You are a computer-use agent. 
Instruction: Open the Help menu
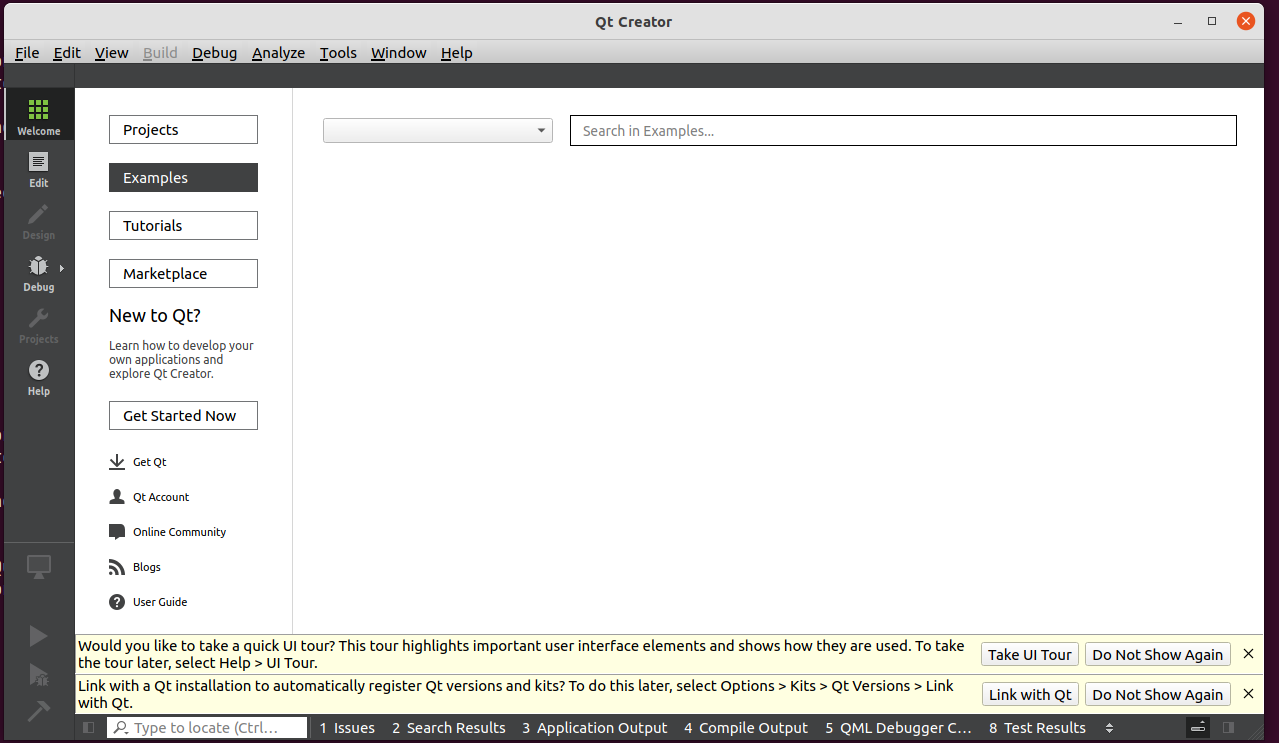coord(456,53)
